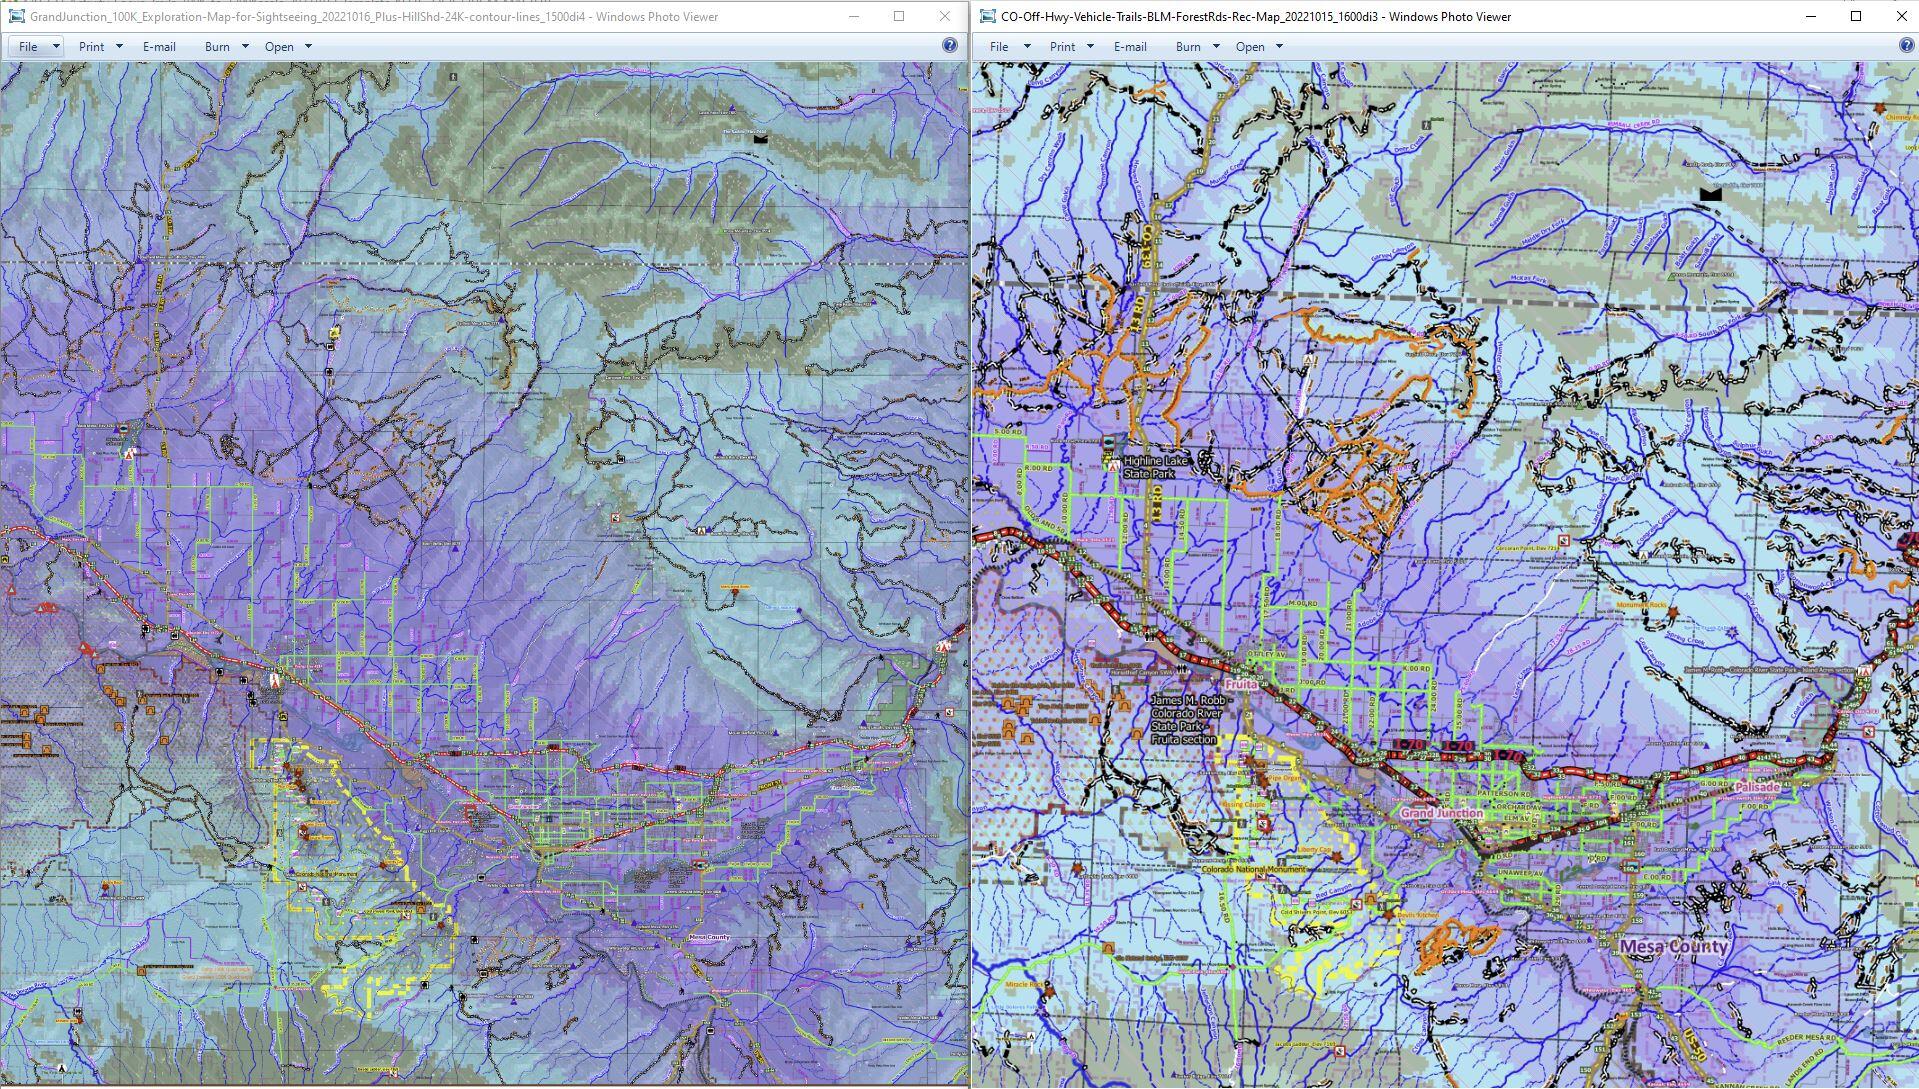This screenshot has width=1919, height=1089.
Task: Click the Help question-mark icon in the right viewer
Action: 1906,44
